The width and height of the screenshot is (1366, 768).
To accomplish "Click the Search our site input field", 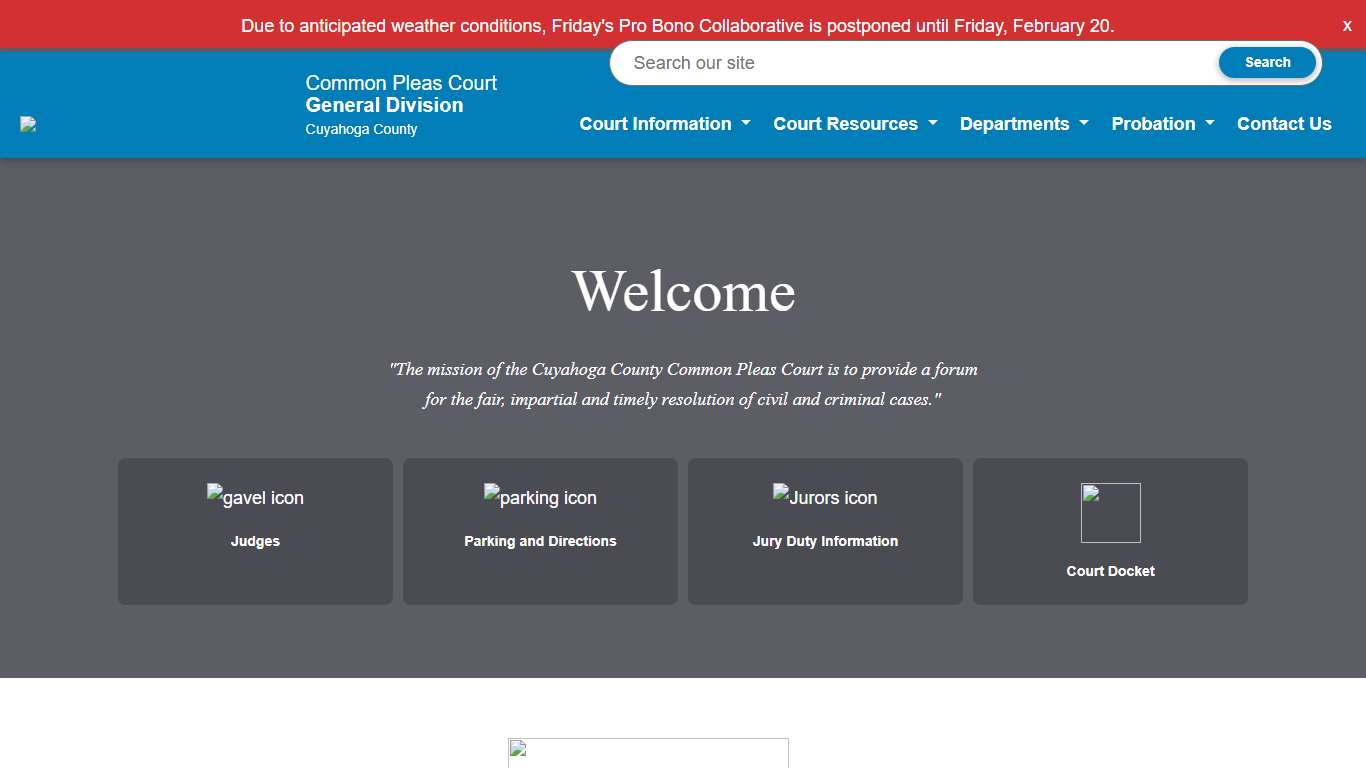I will click(900, 62).
